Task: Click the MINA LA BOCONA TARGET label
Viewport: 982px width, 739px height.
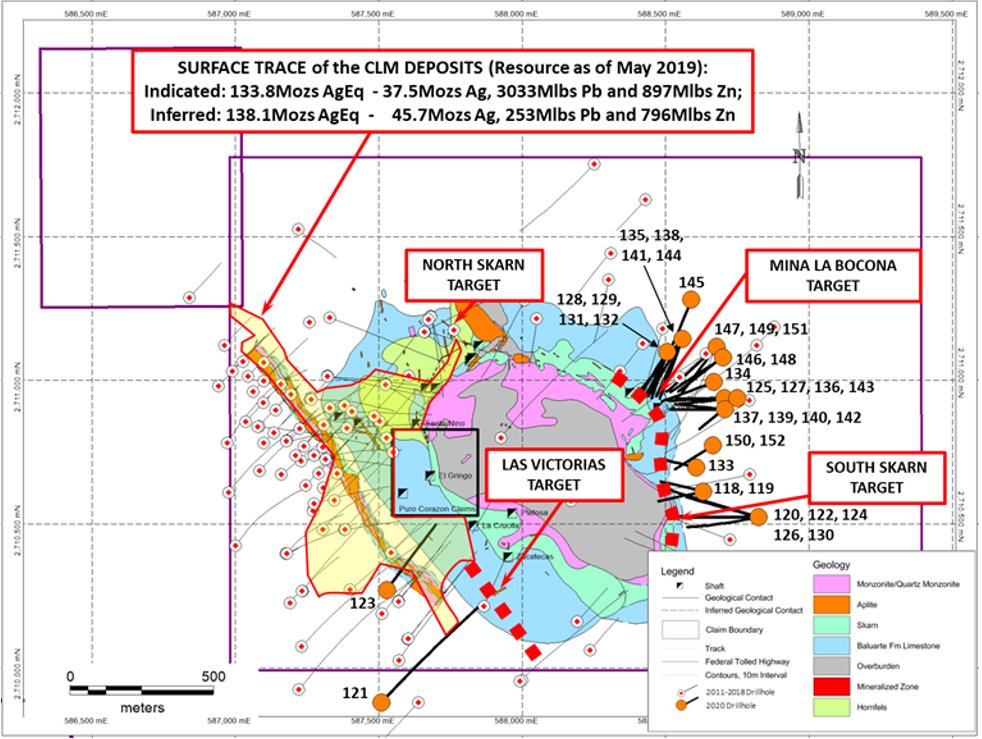Action: click(x=831, y=276)
